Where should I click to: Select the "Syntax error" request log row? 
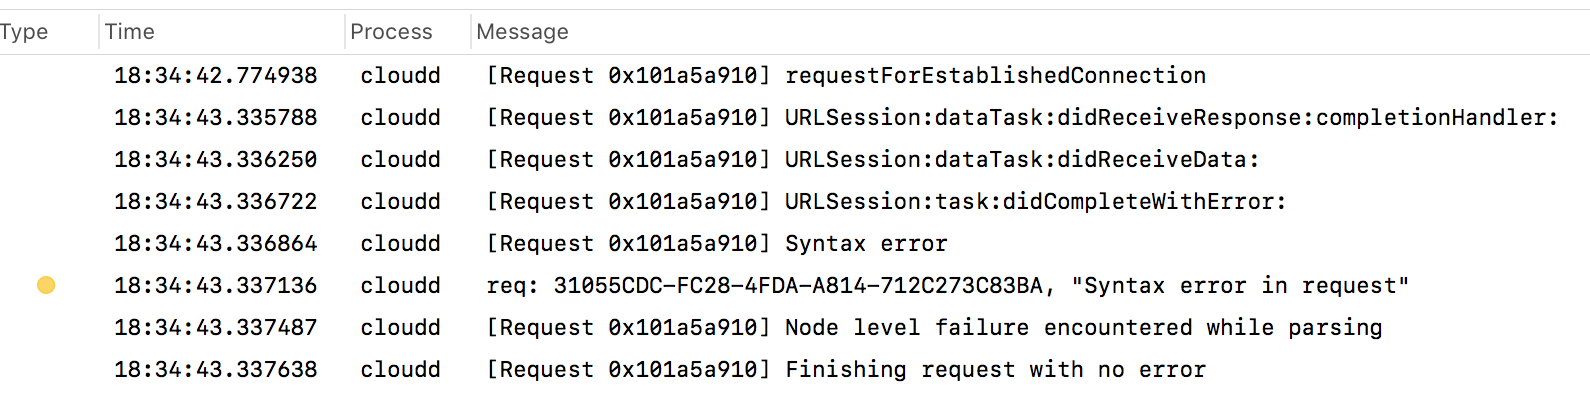coord(795,243)
